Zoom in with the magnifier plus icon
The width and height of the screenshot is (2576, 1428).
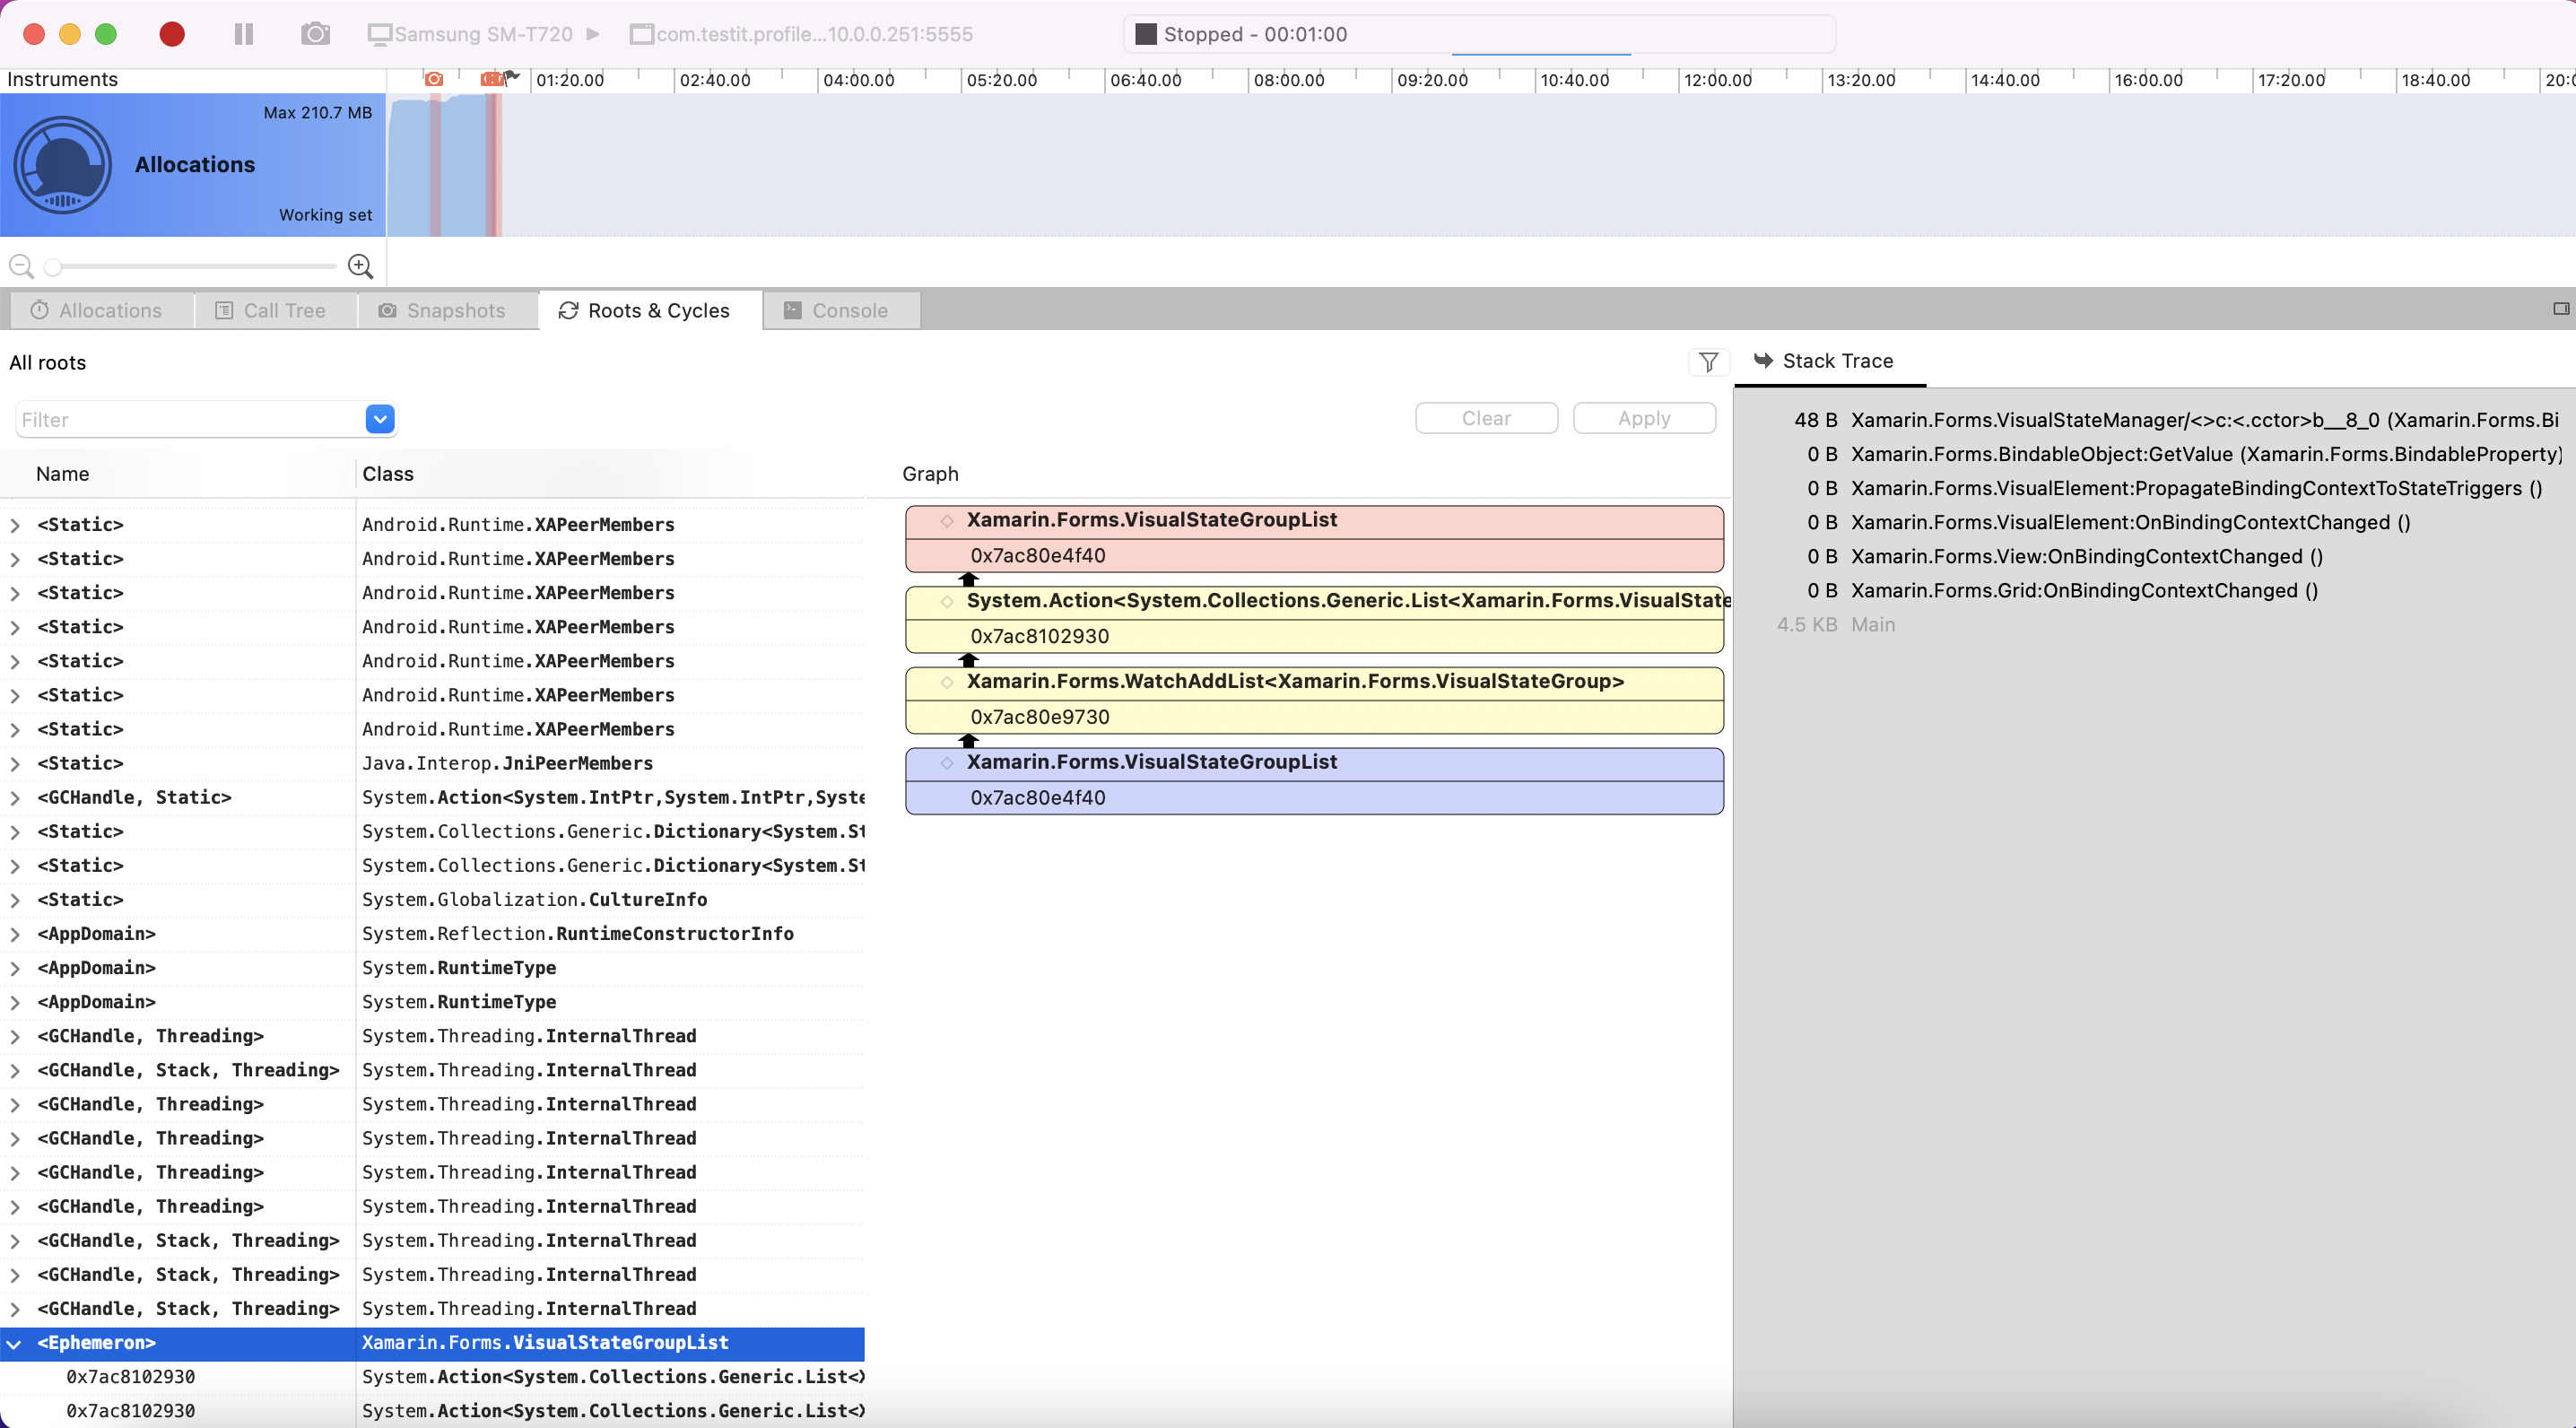tap(360, 266)
